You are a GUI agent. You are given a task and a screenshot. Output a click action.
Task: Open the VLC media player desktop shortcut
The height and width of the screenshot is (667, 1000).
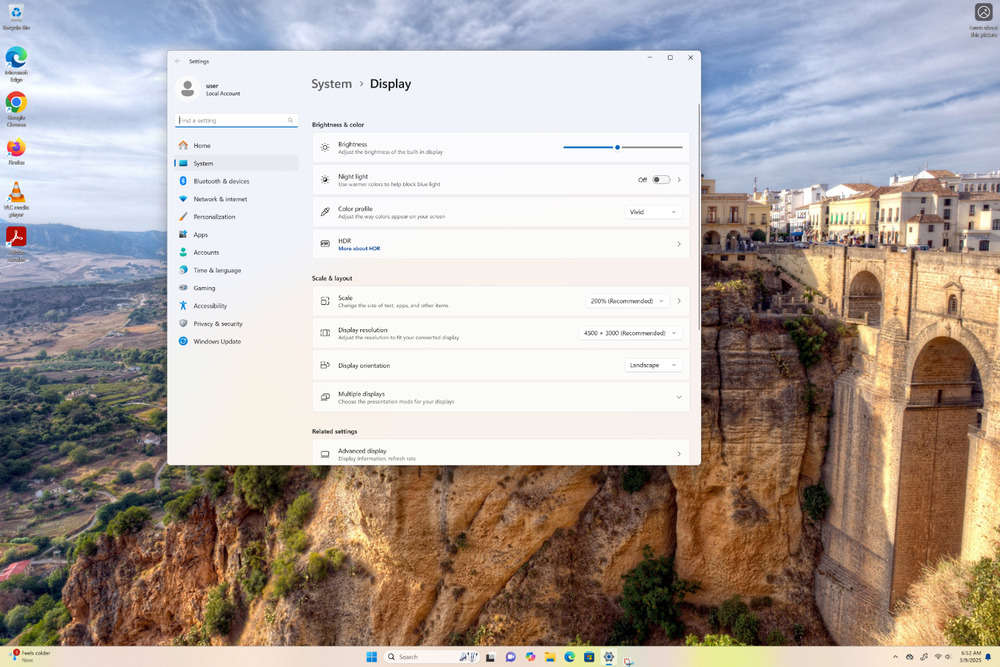click(x=16, y=199)
